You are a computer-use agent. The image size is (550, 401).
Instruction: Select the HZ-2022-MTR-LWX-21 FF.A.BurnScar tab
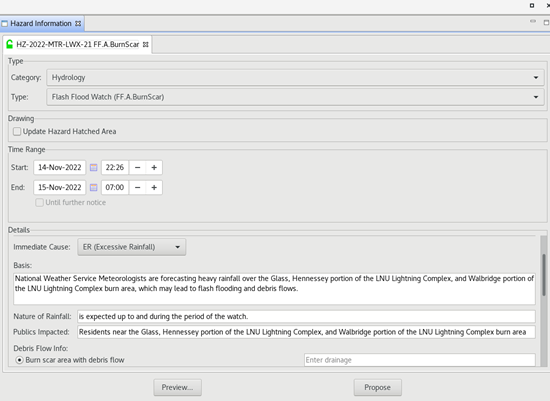pos(78,45)
